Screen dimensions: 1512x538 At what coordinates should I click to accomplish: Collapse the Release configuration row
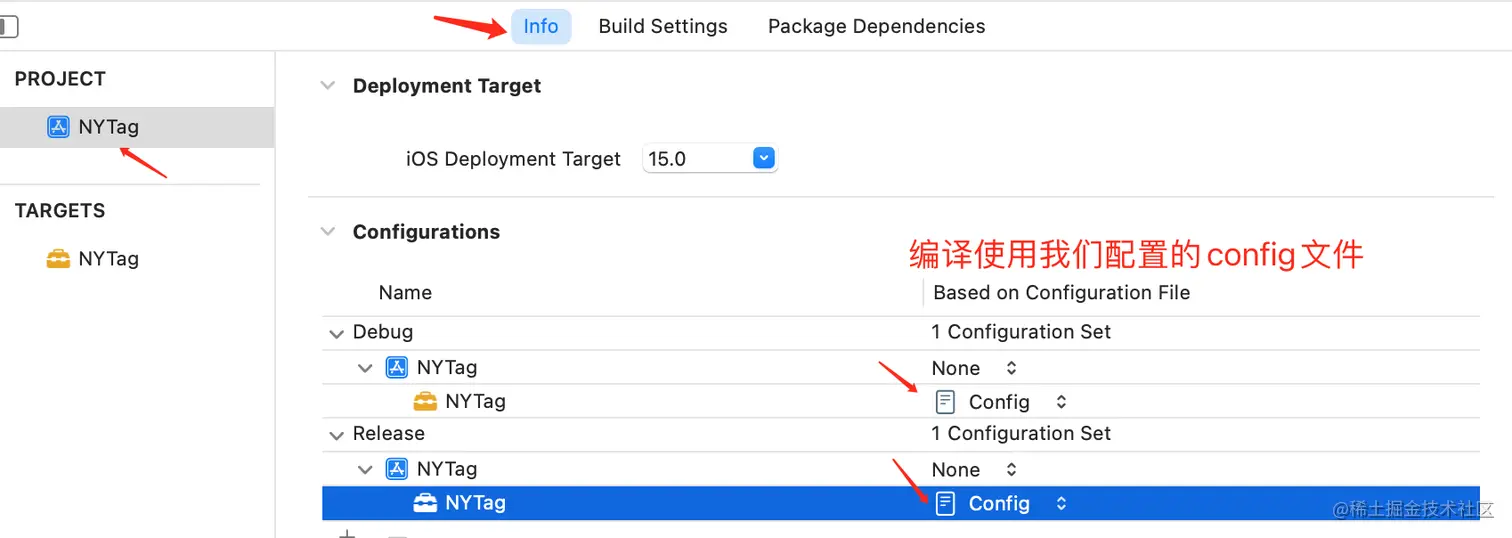(x=335, y=435)
